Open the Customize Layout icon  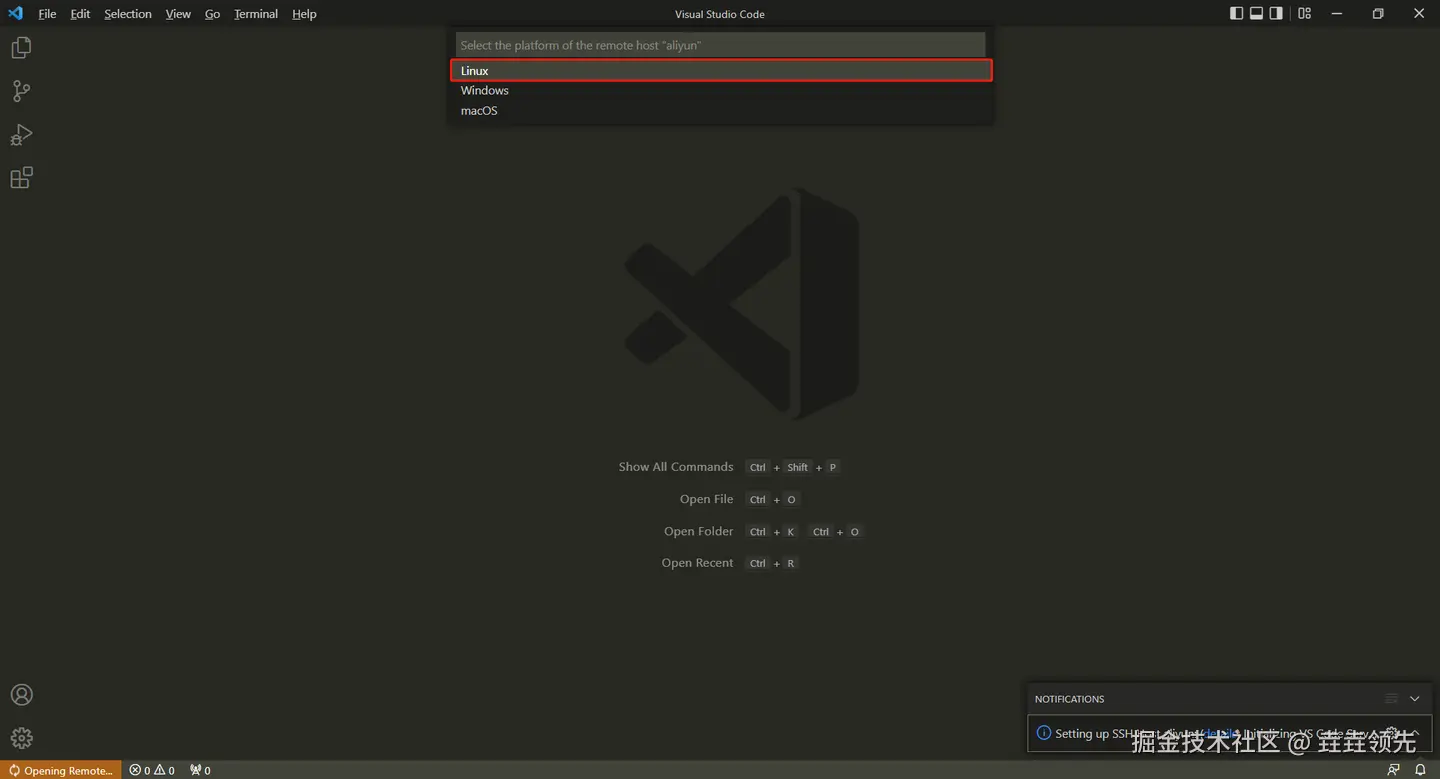tap(1304, 14)
